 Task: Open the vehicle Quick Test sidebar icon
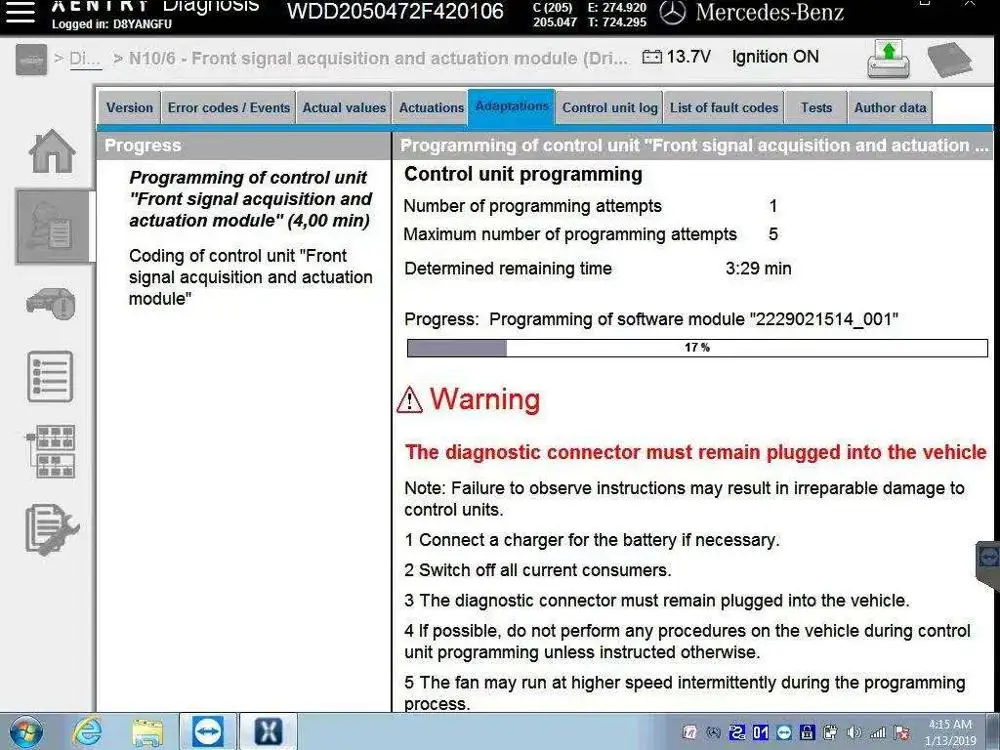tap(49, 301)
